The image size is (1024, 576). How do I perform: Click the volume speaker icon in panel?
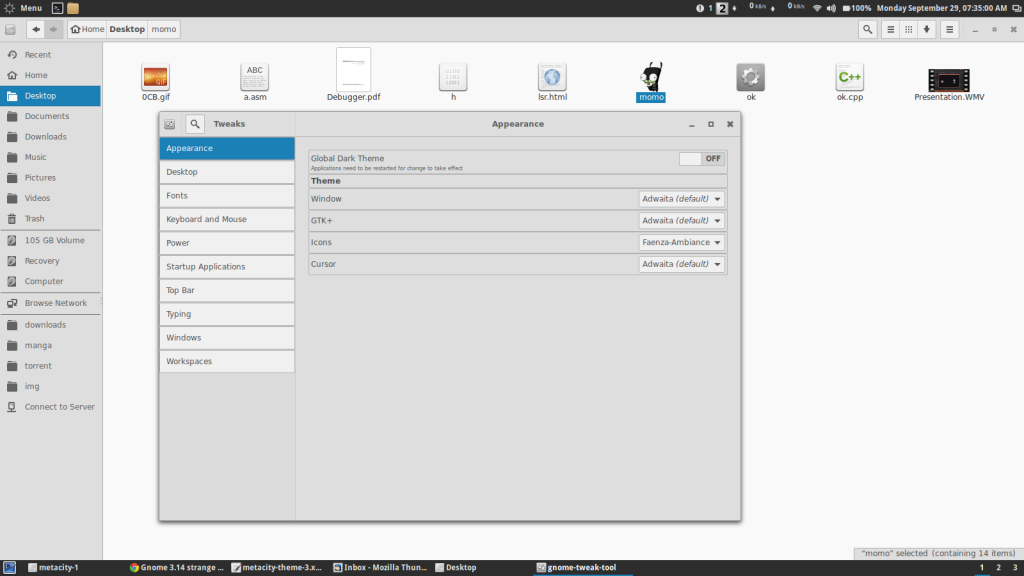[x=832, y=8]
